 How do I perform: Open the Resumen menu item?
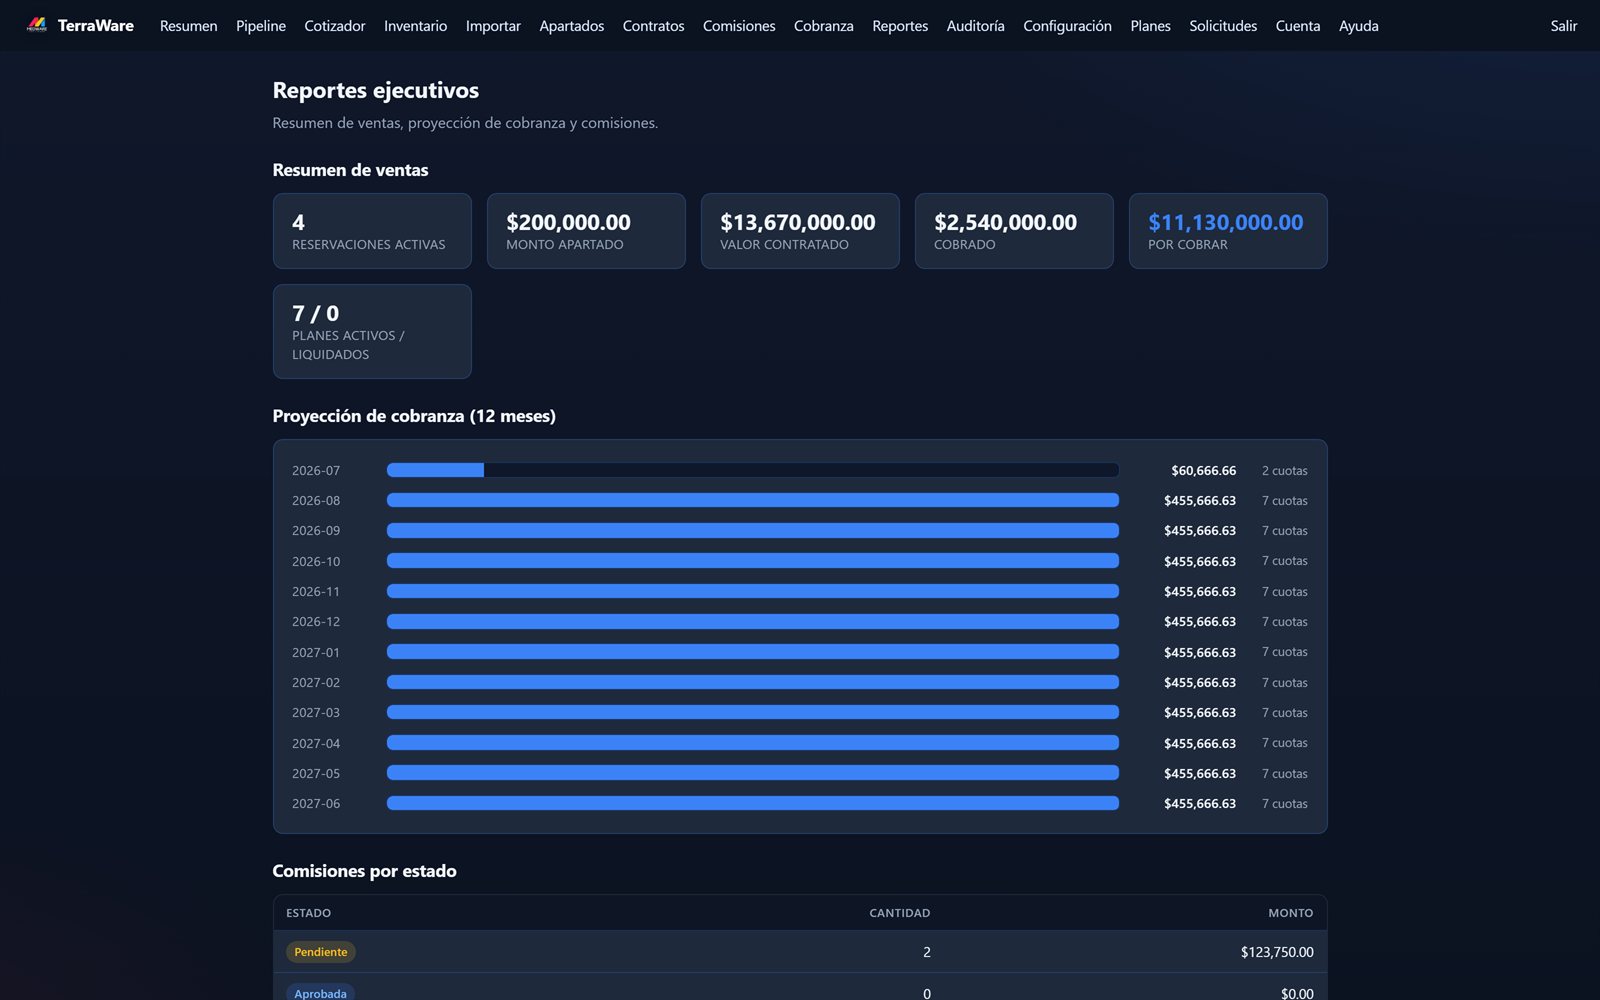point(188,26)
